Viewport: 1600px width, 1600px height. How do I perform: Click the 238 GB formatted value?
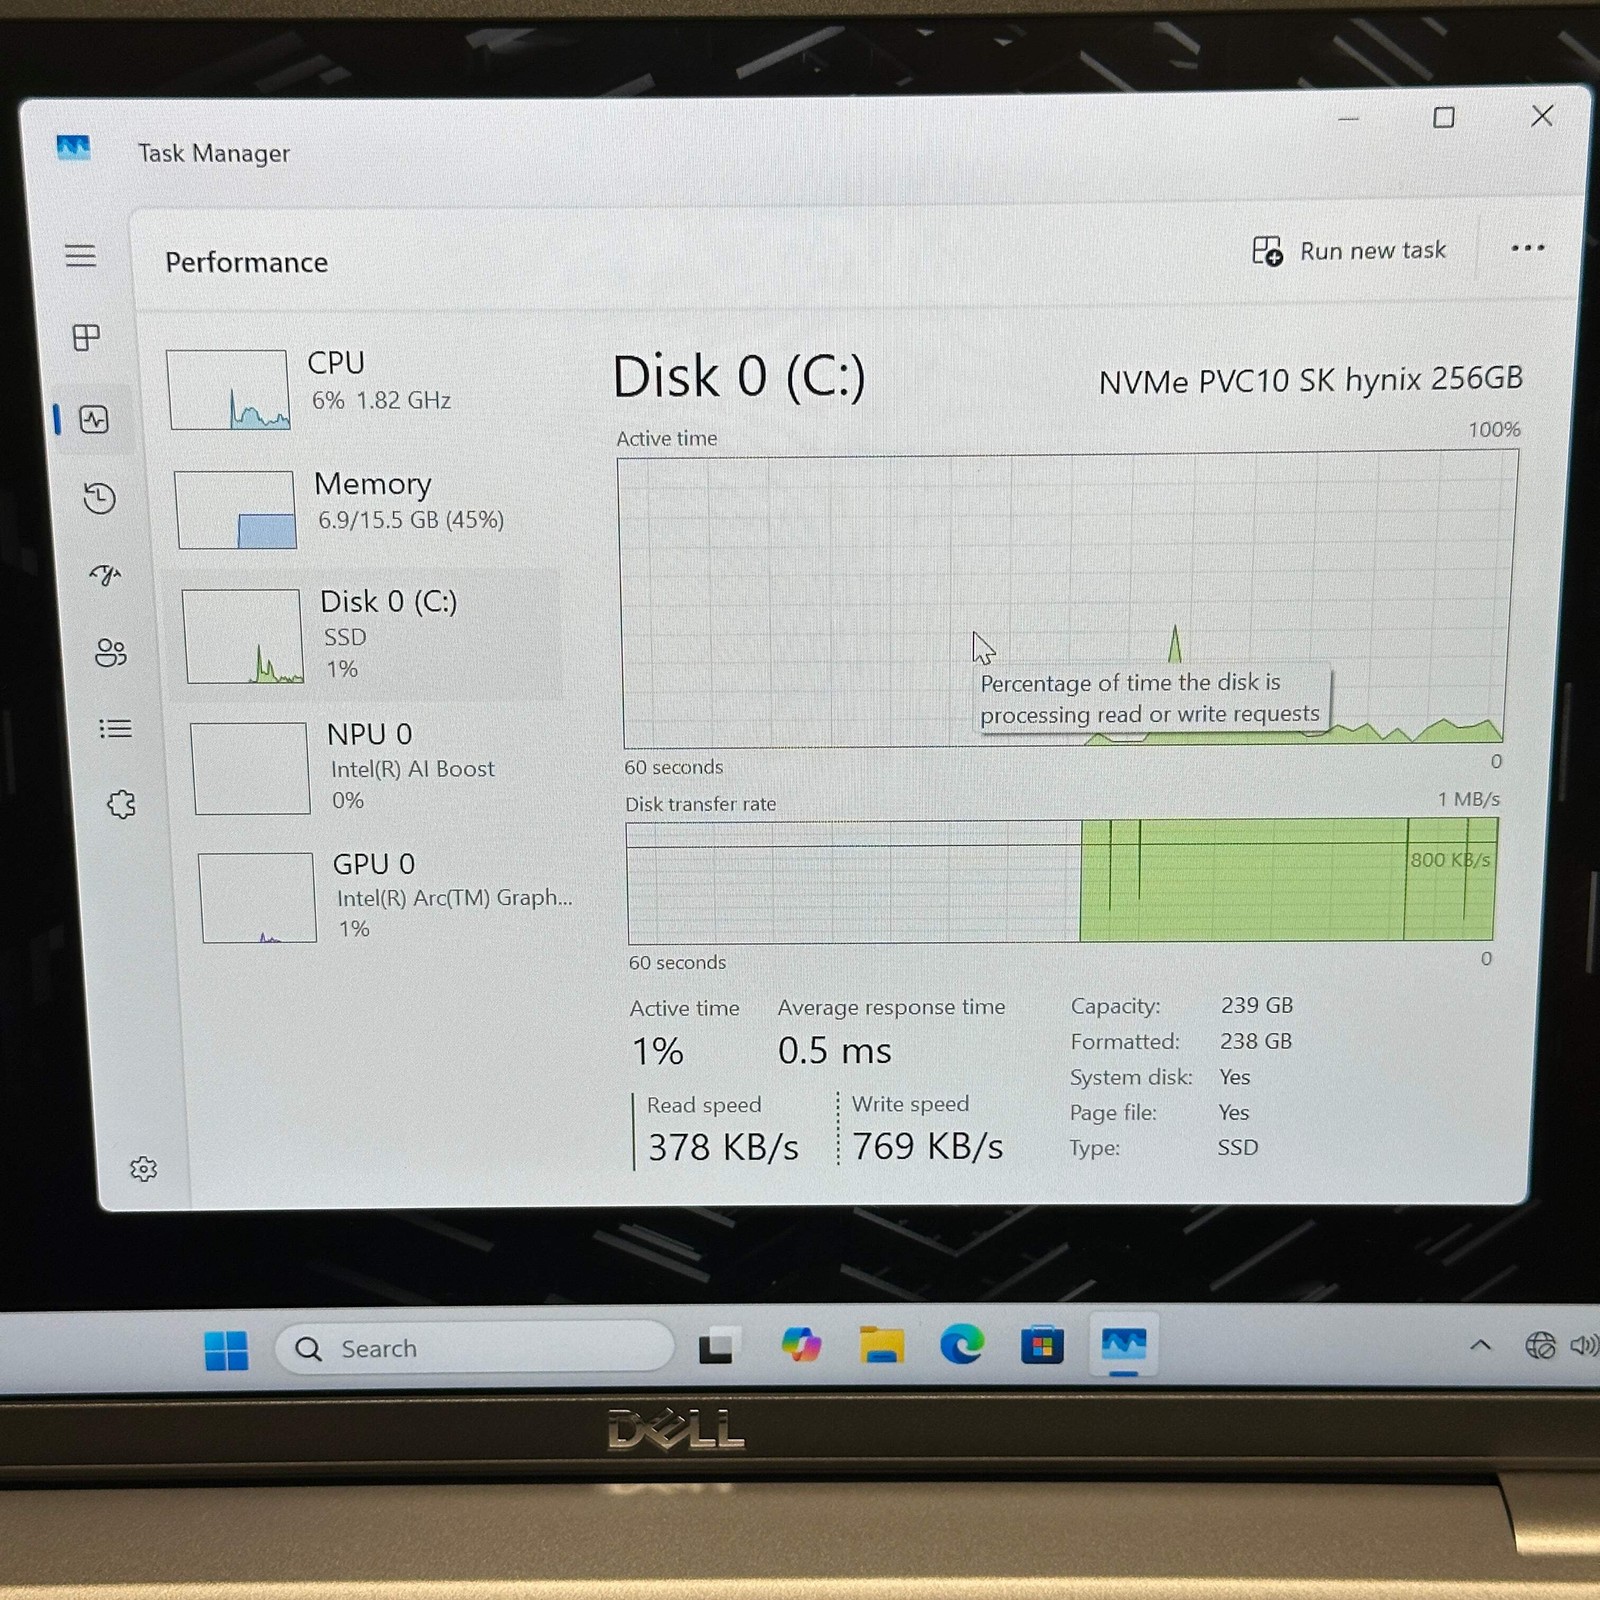[x=1256, y=1041]
